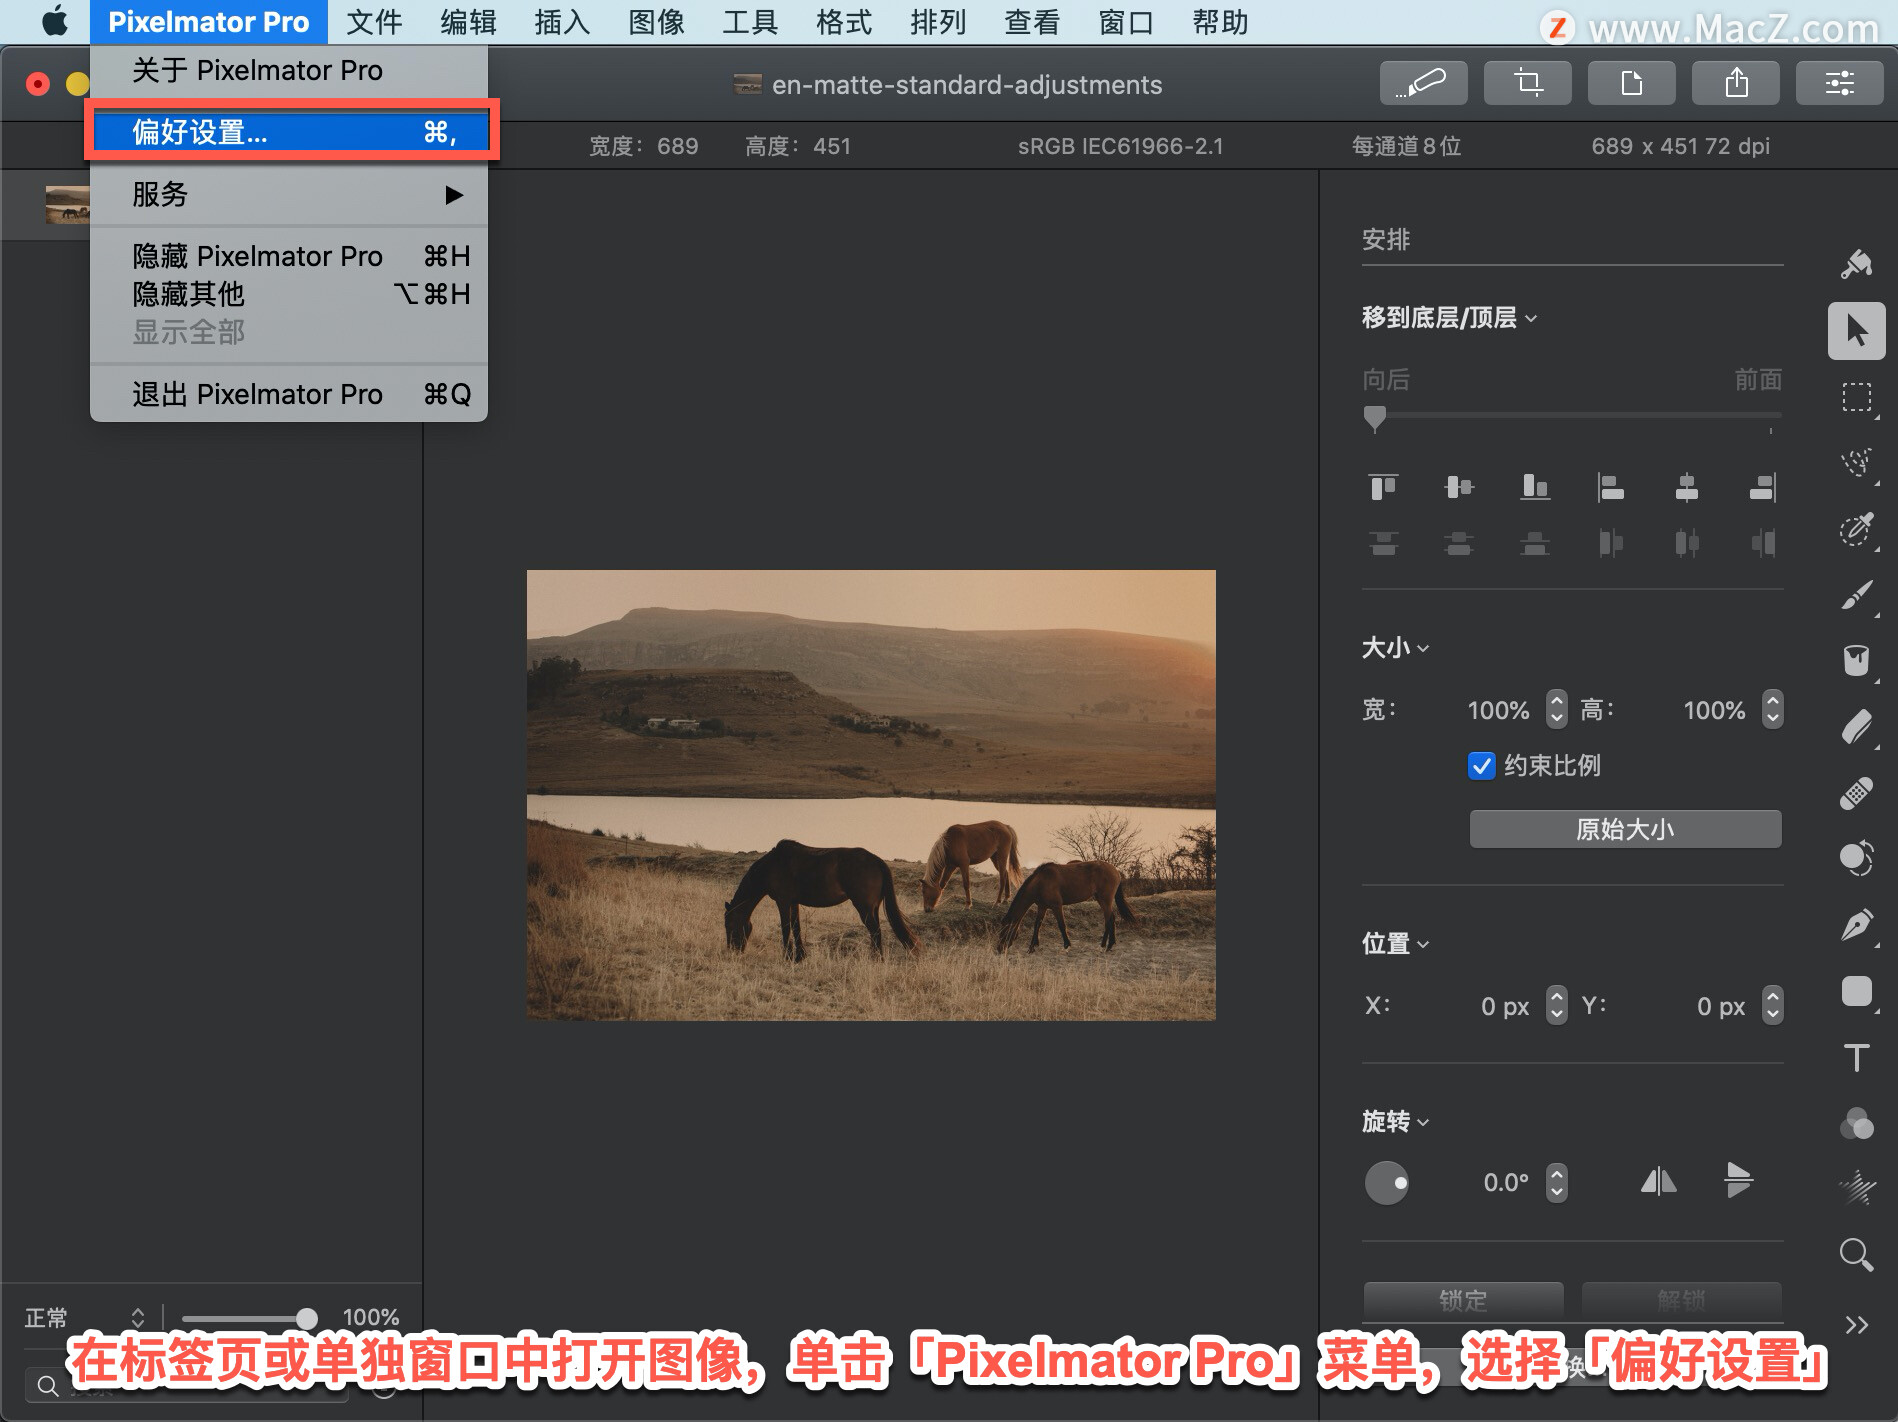Align layers to left edges

coord(1611,487)
